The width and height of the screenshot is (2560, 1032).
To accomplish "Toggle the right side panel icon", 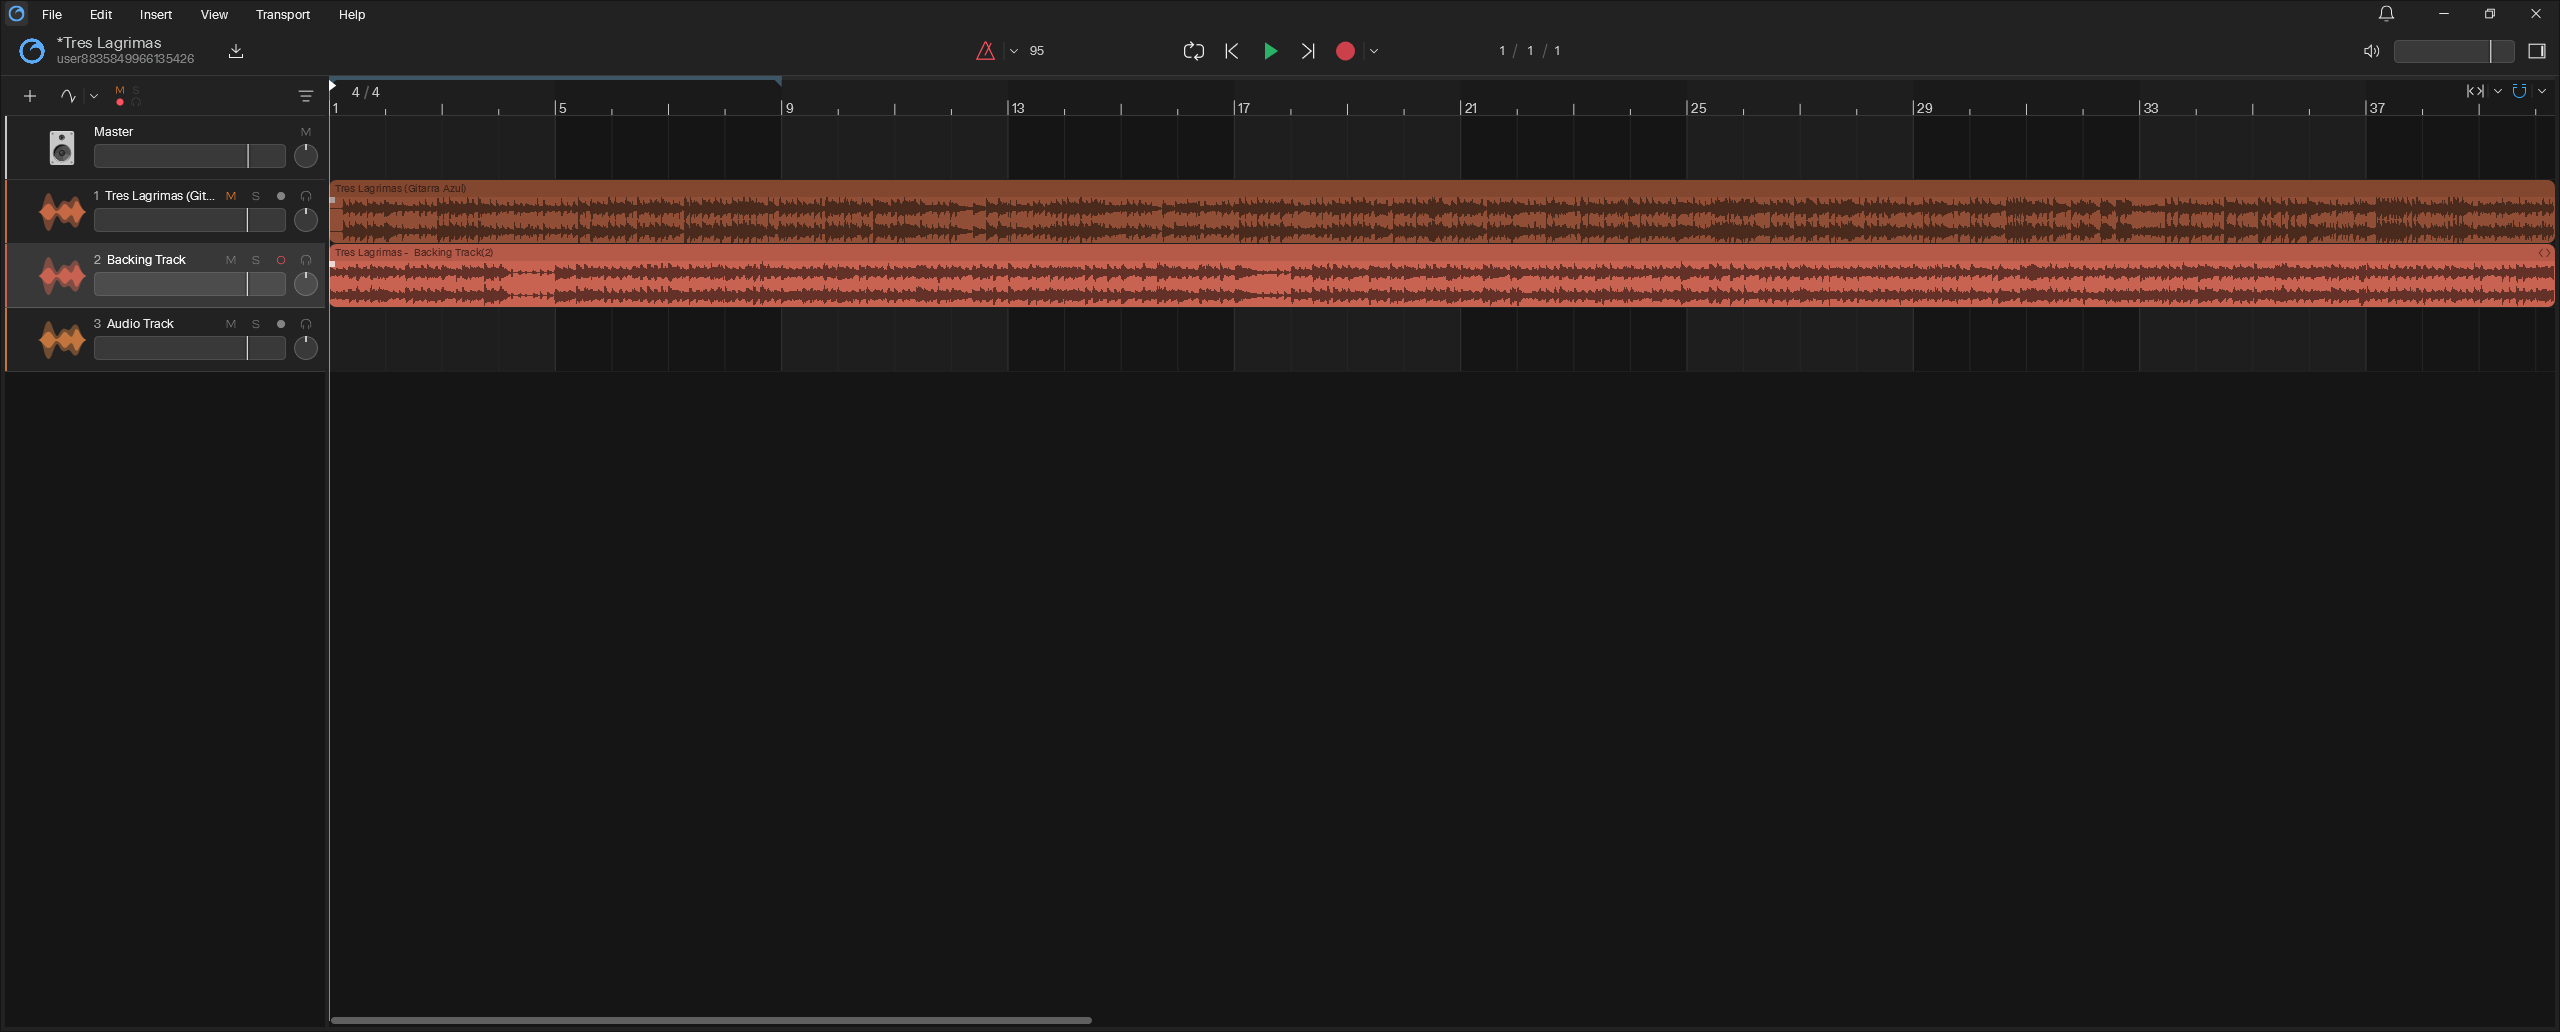I will (x=2537, y=51).
